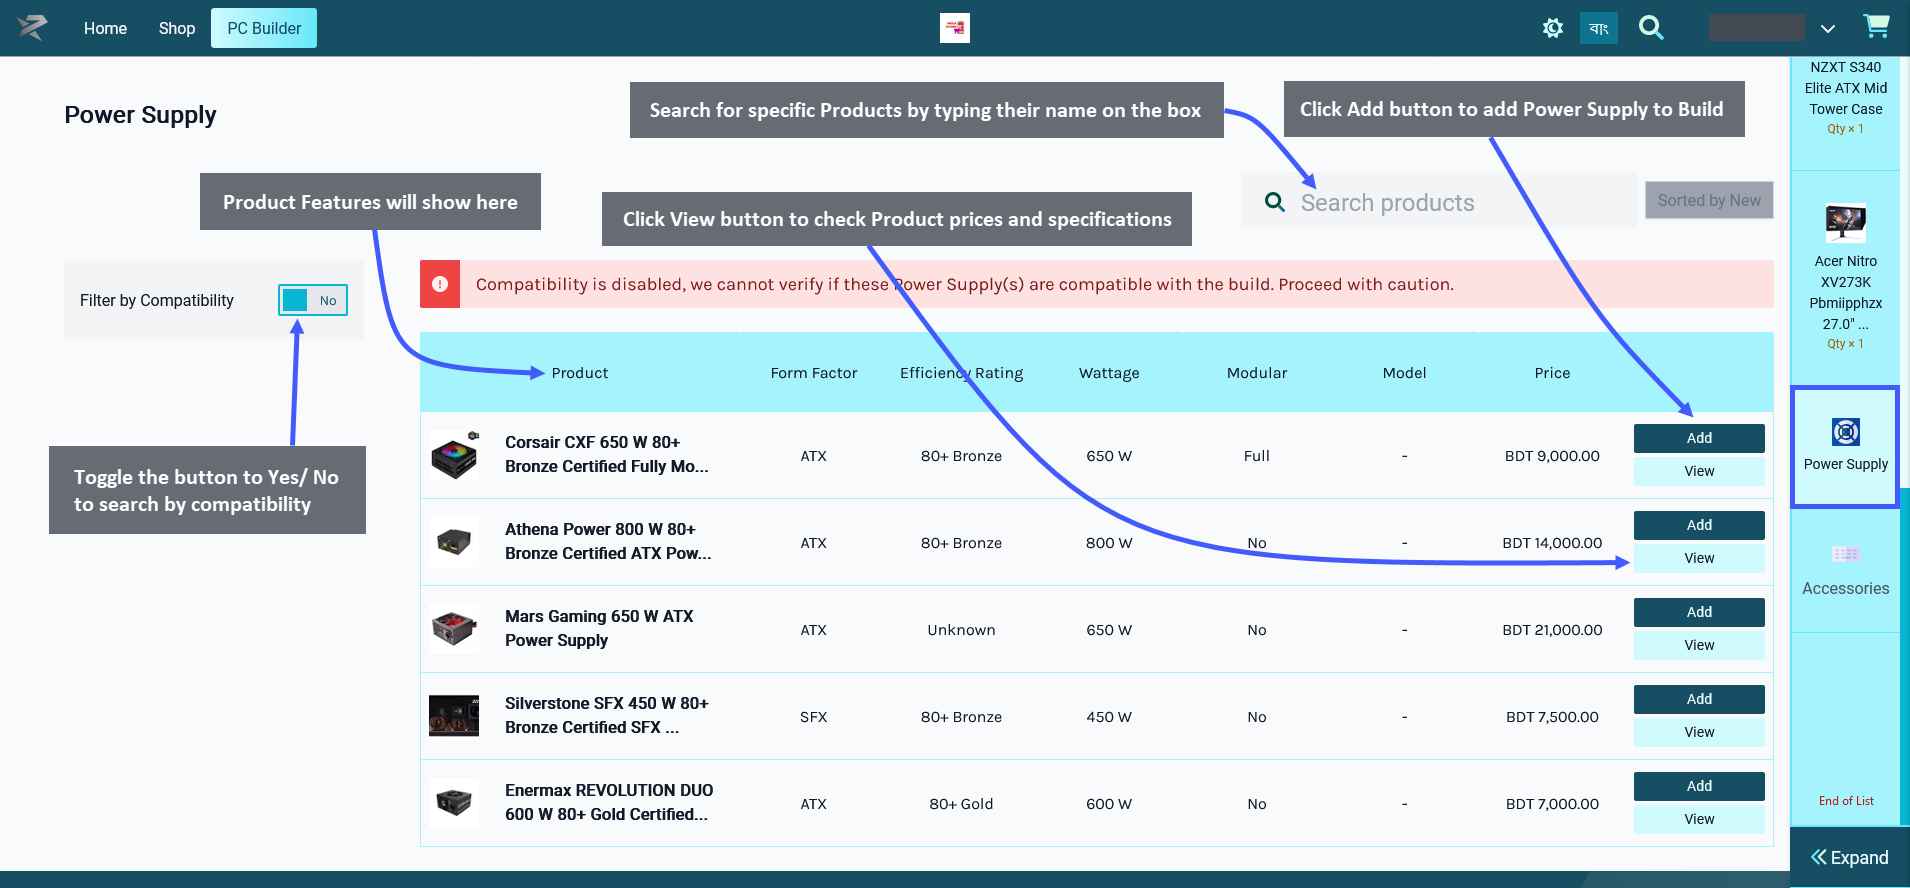Click the Silverstone SFX product thumbnail
This screenshot has height=888, width=1910.
tap(454, 716)
